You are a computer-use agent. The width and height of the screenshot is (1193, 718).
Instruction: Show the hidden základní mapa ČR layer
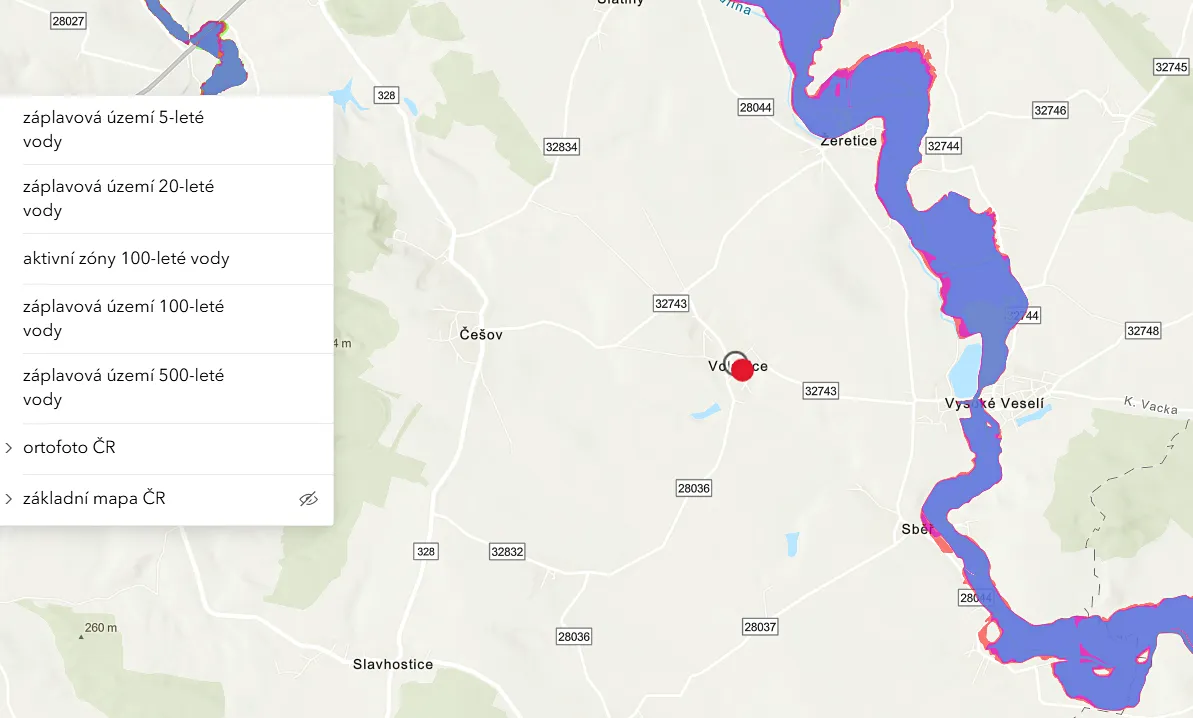(308, 499)
